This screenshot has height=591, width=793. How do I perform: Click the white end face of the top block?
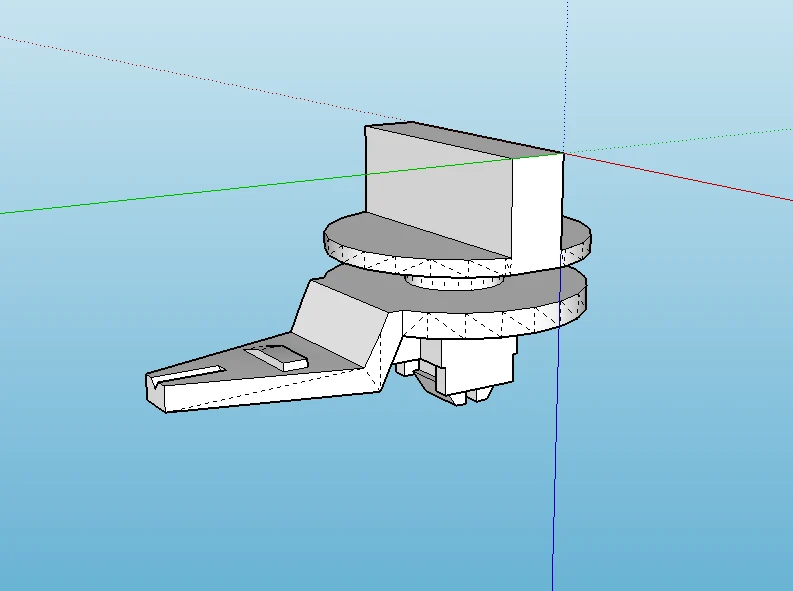coord(538,208)
